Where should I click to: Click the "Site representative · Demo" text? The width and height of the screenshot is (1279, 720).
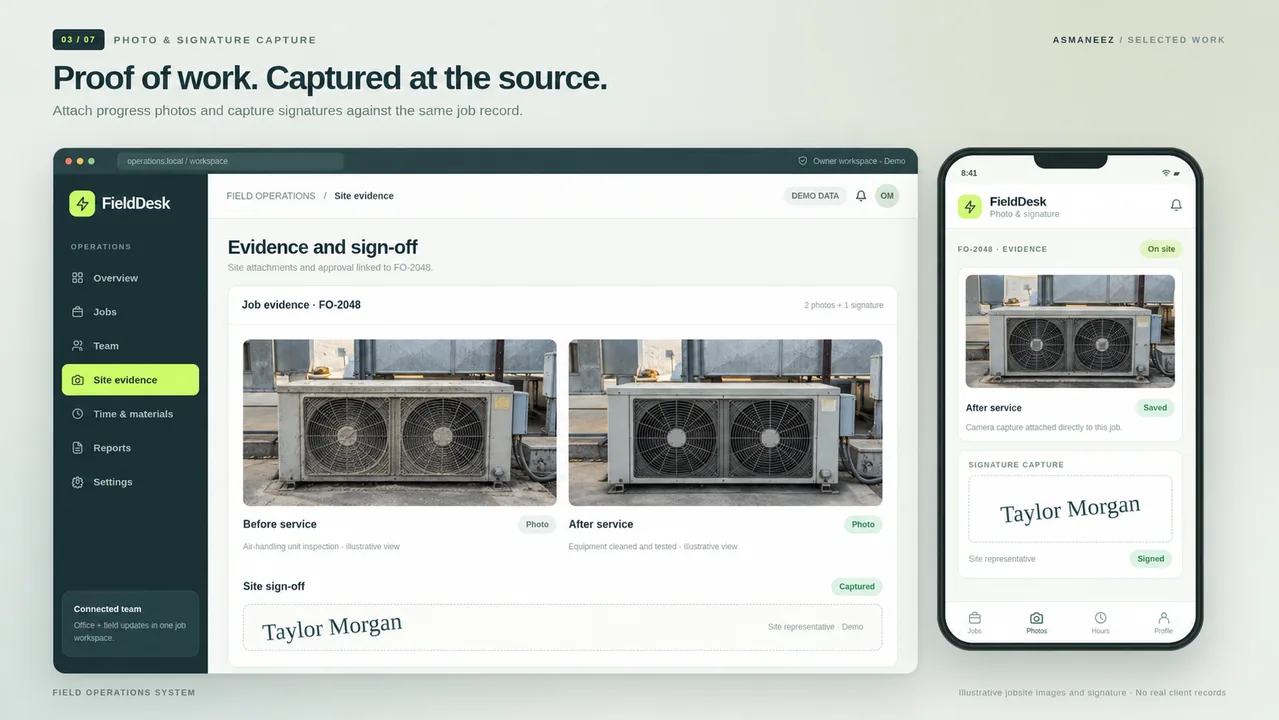click(x=815, y=627)
